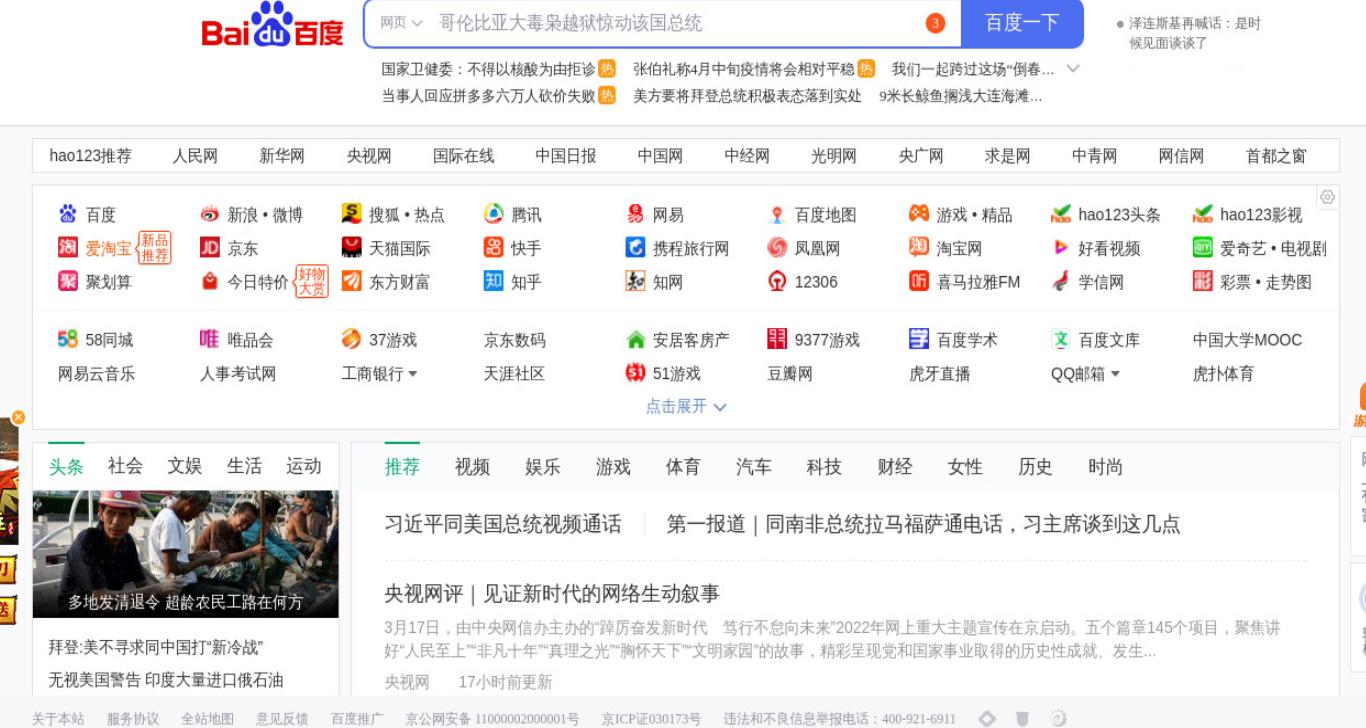Click the 携程旅行网 icon

pyautogui.click(x=635, y=247)
